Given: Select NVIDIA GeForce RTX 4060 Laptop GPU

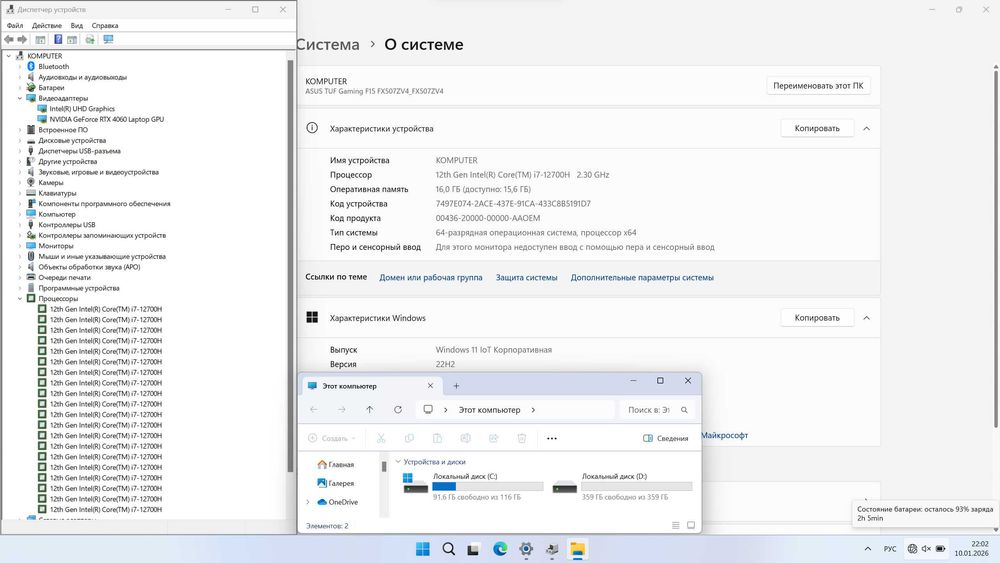Looking at the screenshot, I should [107, 119].
